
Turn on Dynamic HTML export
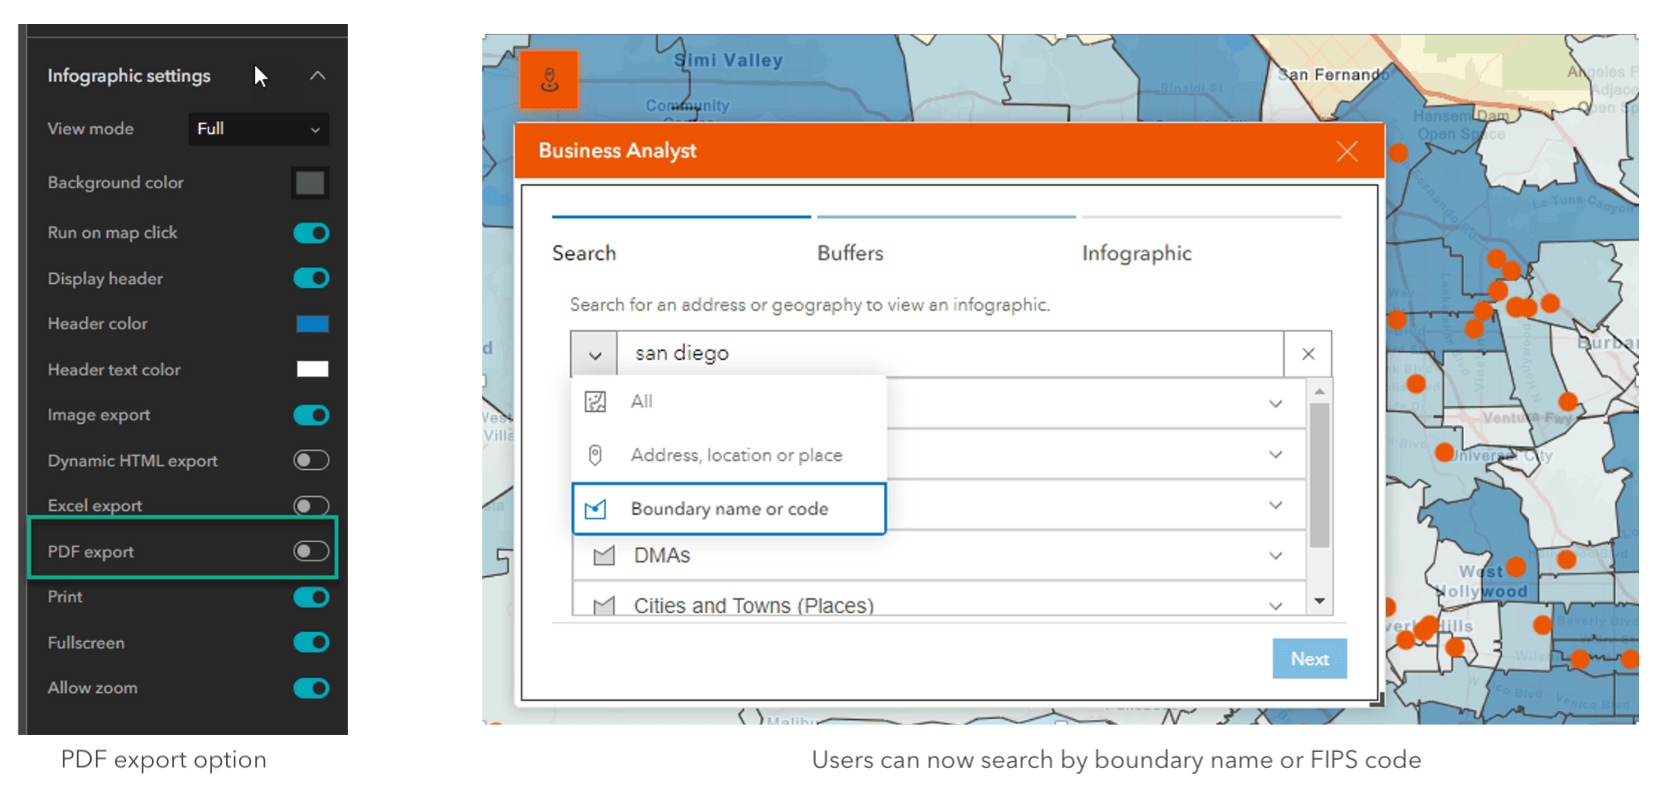click(x=311, y=460)
